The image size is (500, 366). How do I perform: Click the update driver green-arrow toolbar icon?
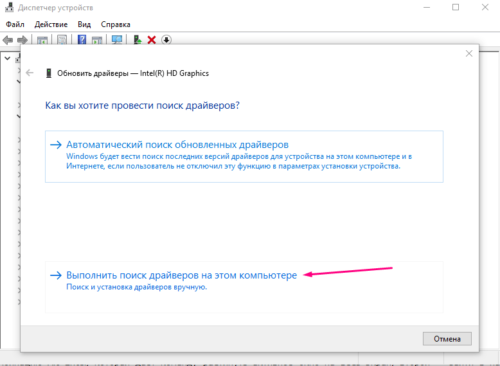[137, 40]
